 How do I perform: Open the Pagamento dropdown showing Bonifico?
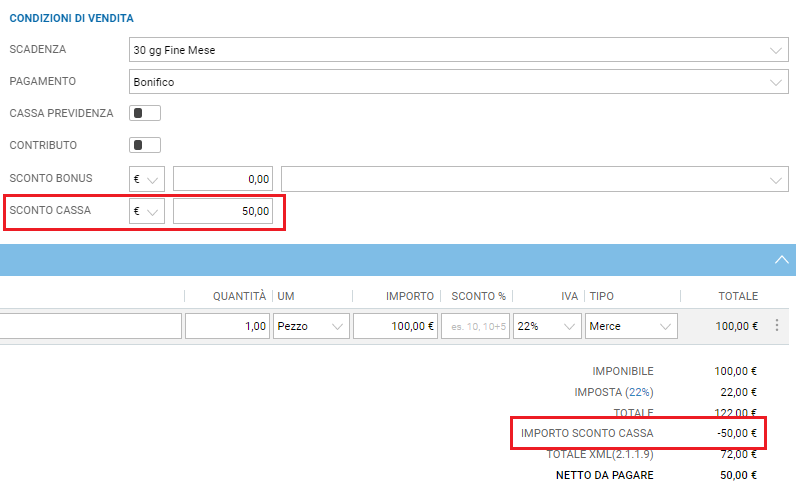(458, 82)
